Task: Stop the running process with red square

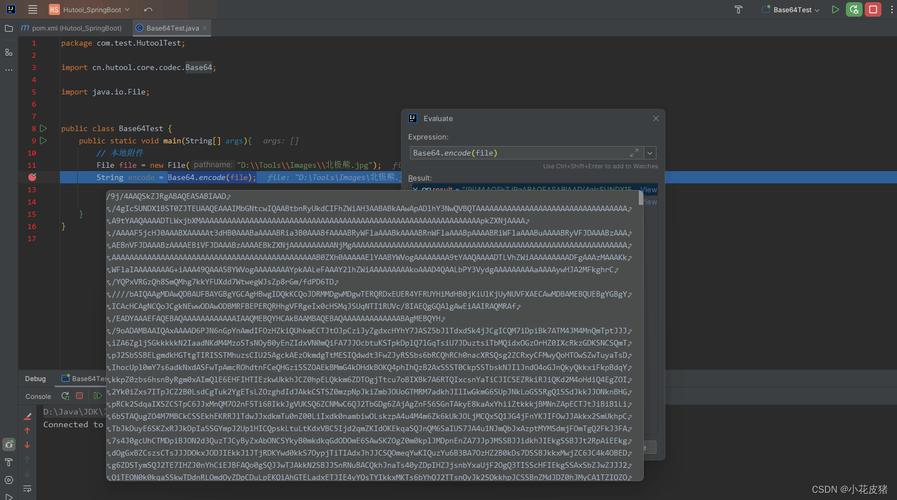Action: pos(873,9)
